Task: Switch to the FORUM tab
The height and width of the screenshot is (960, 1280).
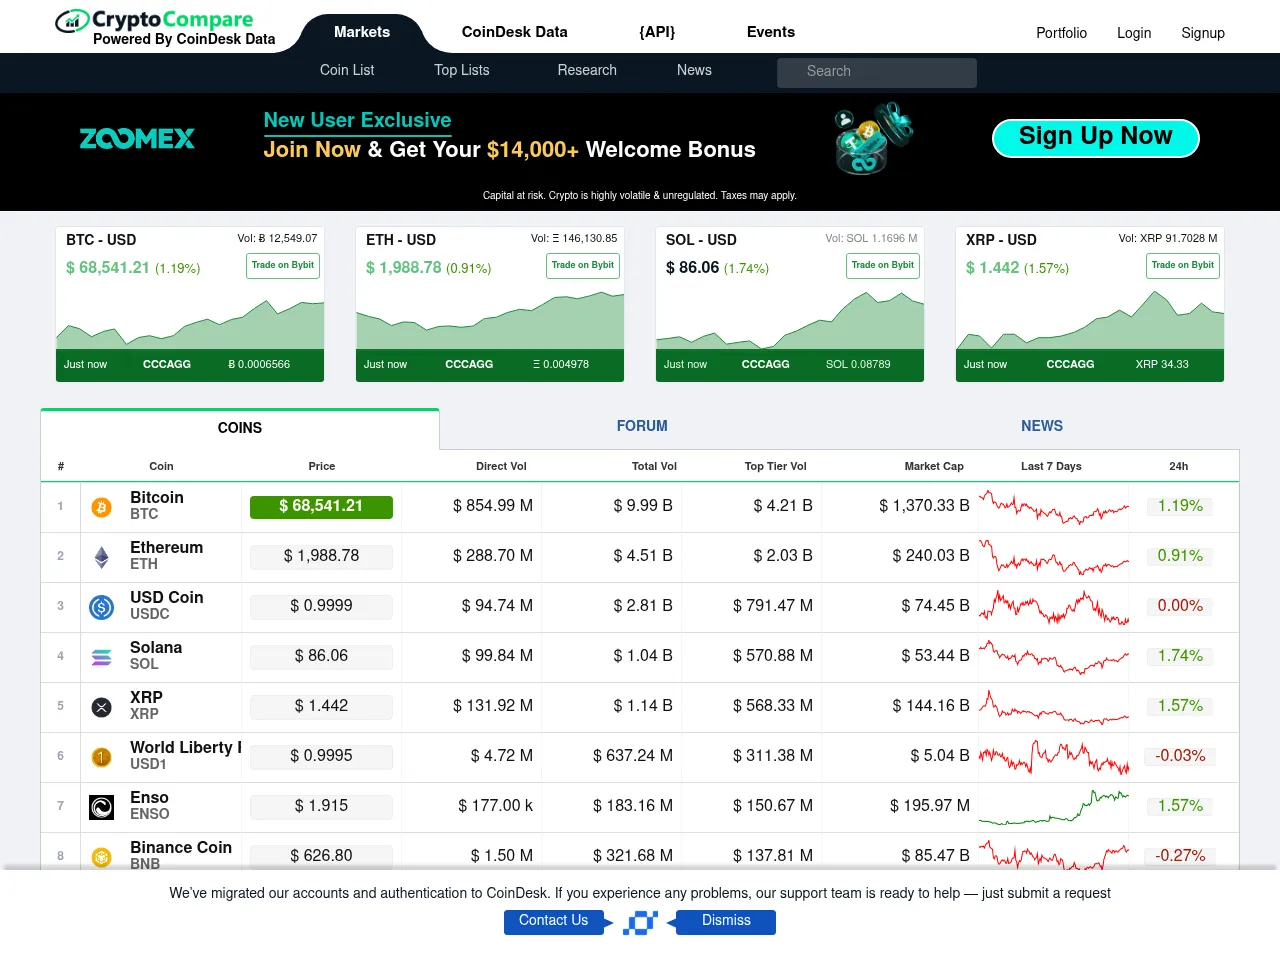Action: tap(642, 426)
